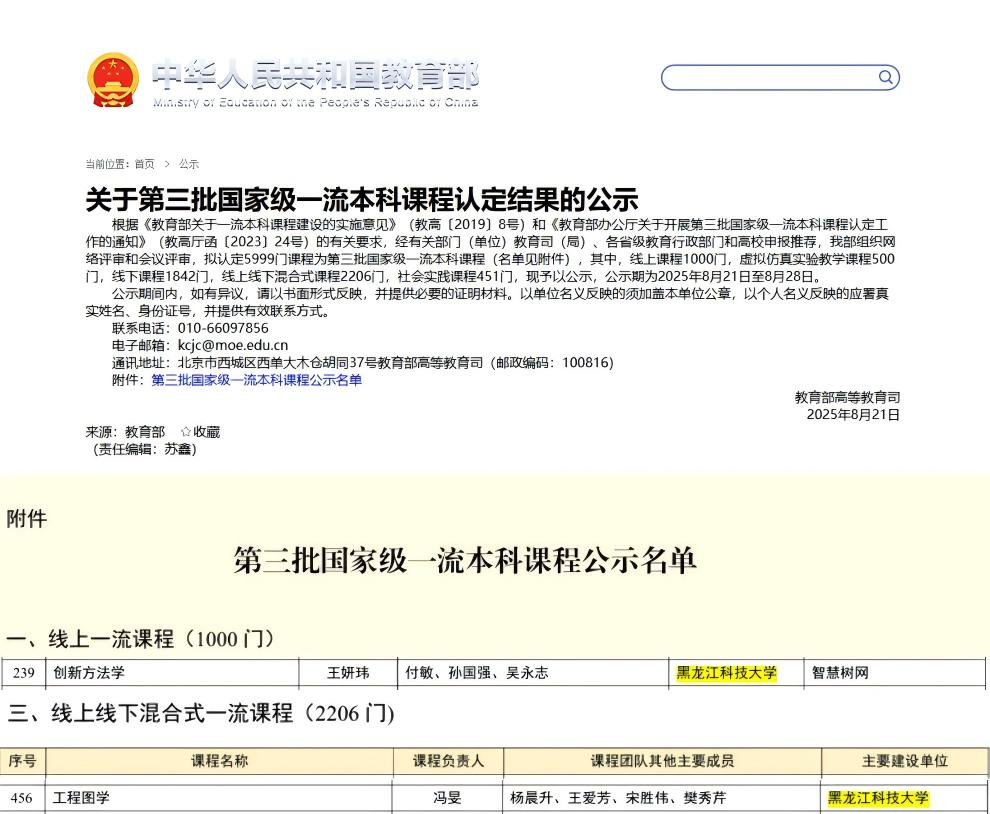Click the search magnifier icon
The image size is (990, 814).
(x=885, y=78)
